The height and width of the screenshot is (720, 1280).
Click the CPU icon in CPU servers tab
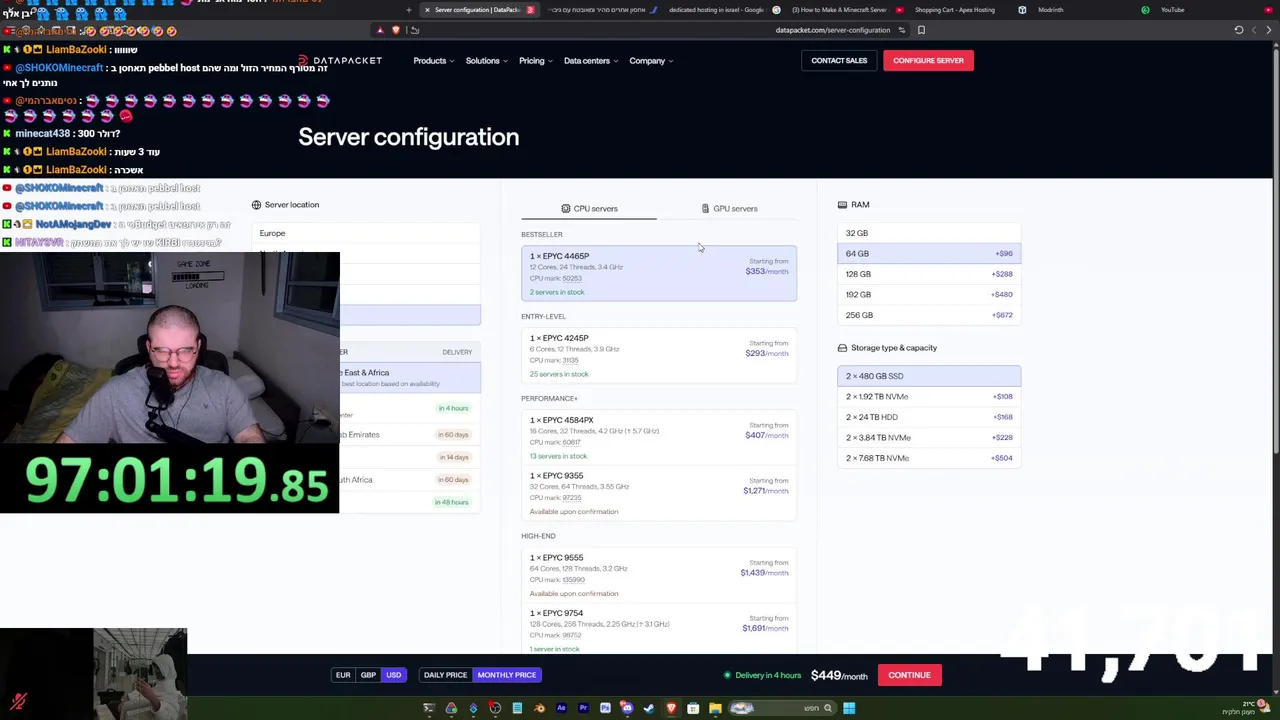pyautogui.click(x=565, y=209)
